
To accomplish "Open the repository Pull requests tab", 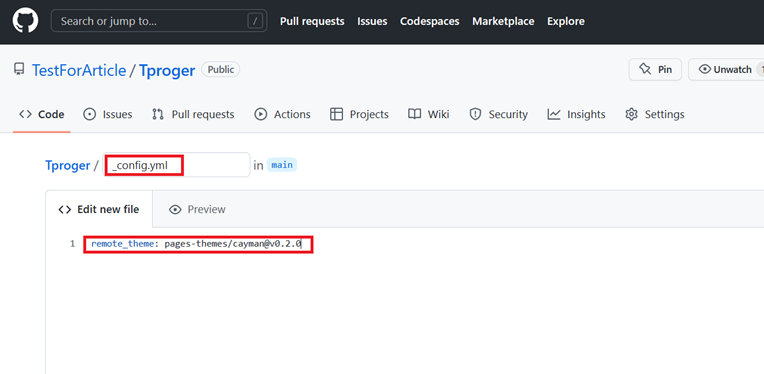I will (193, 114).
